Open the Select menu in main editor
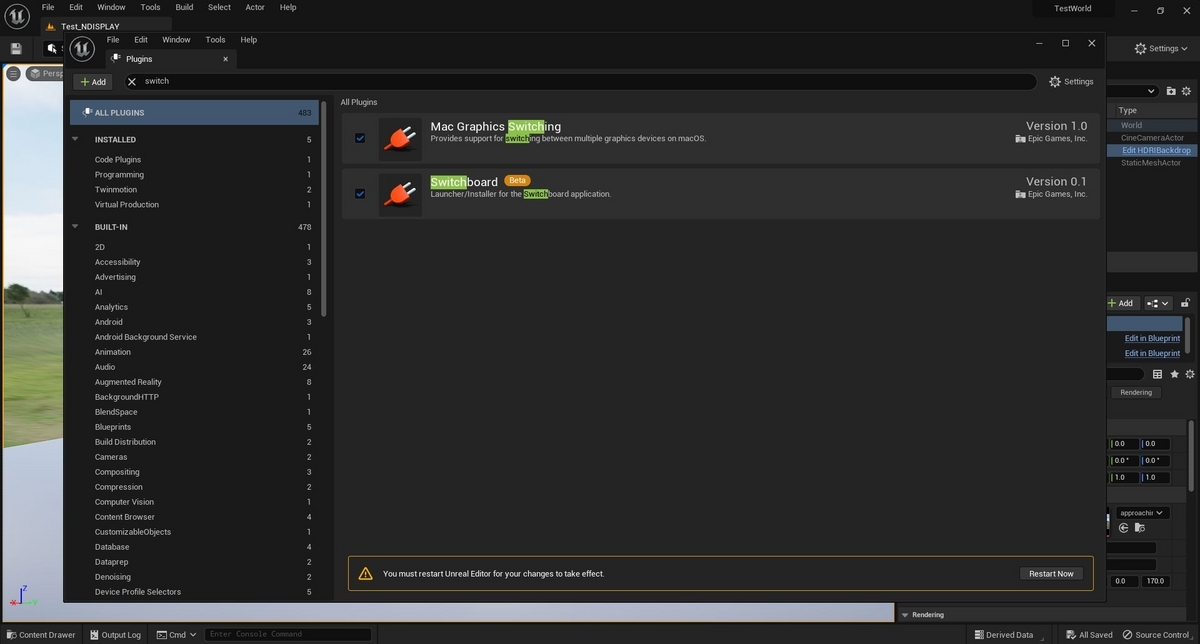Viewport: 1200px width, 644px height. coord(219,7)
